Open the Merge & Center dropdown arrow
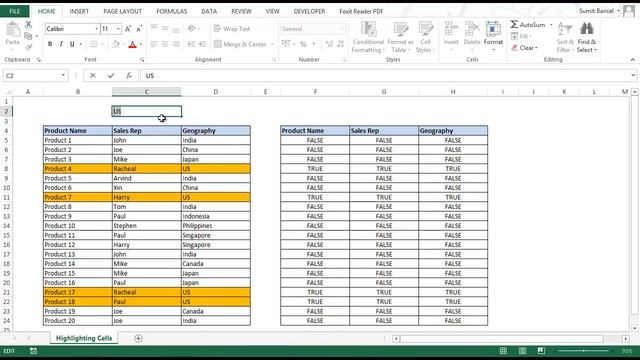The width and height of the screenshot is (640, 360). 272,44
